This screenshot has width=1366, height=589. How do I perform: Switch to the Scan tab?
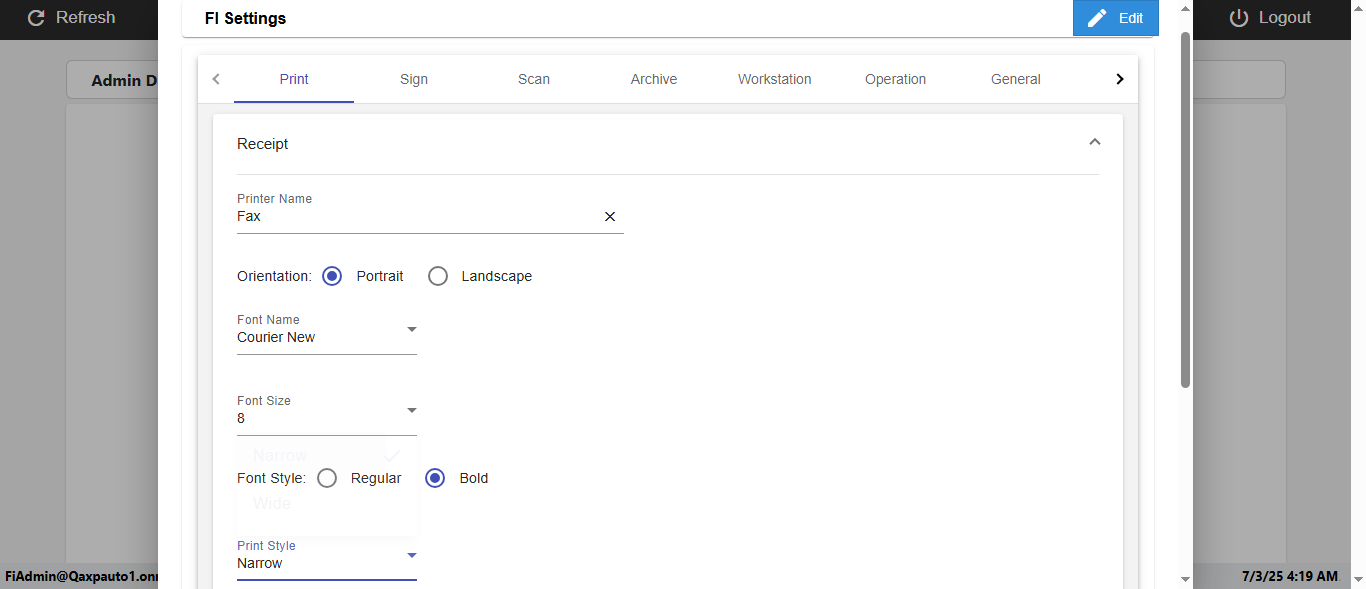pos(534,79)
